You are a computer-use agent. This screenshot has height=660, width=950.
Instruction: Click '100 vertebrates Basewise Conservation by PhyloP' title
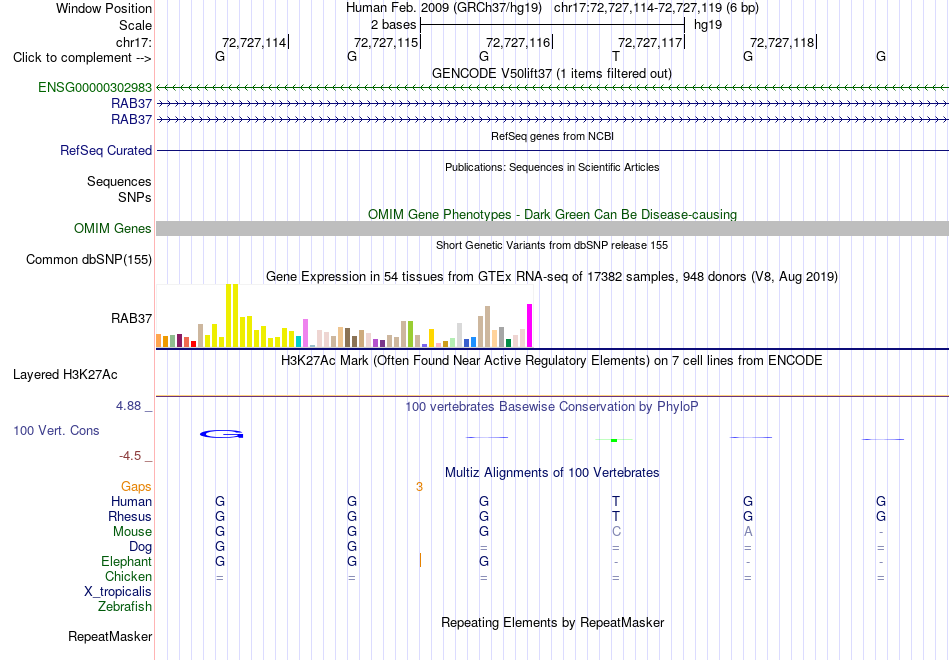point(552,407)
